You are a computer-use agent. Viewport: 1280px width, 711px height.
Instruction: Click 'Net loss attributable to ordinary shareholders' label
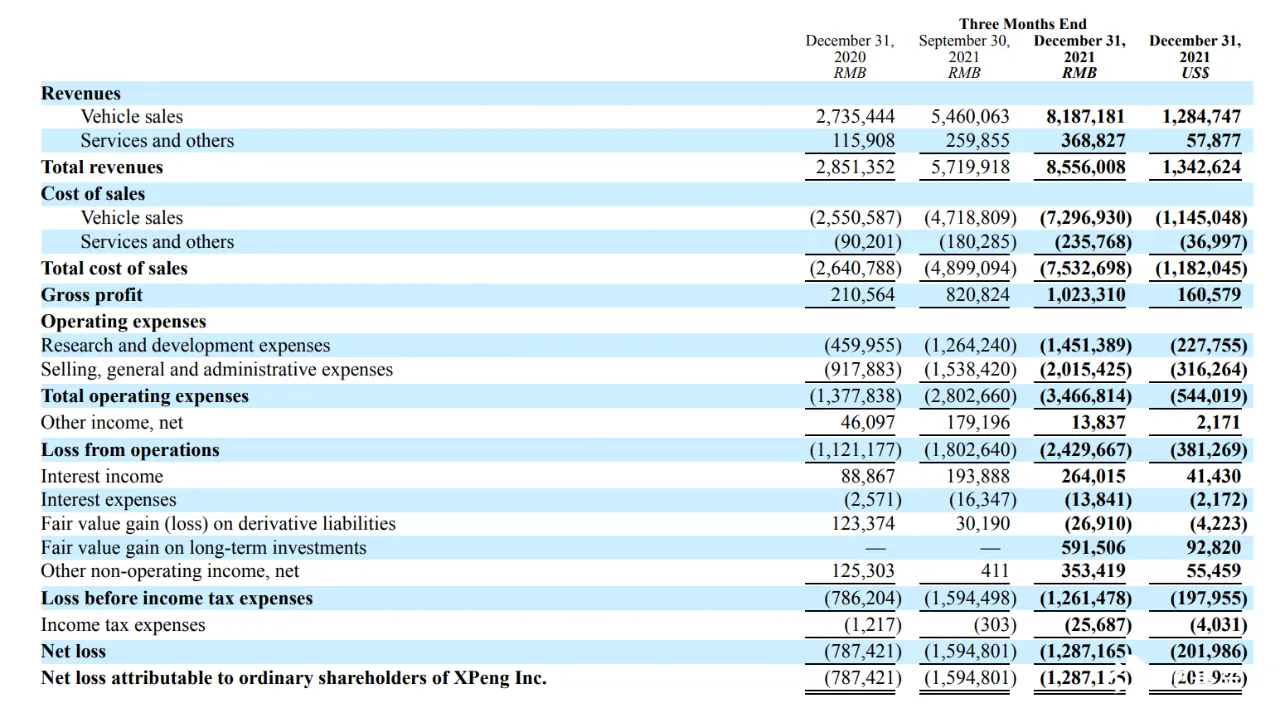pos(294,678)
